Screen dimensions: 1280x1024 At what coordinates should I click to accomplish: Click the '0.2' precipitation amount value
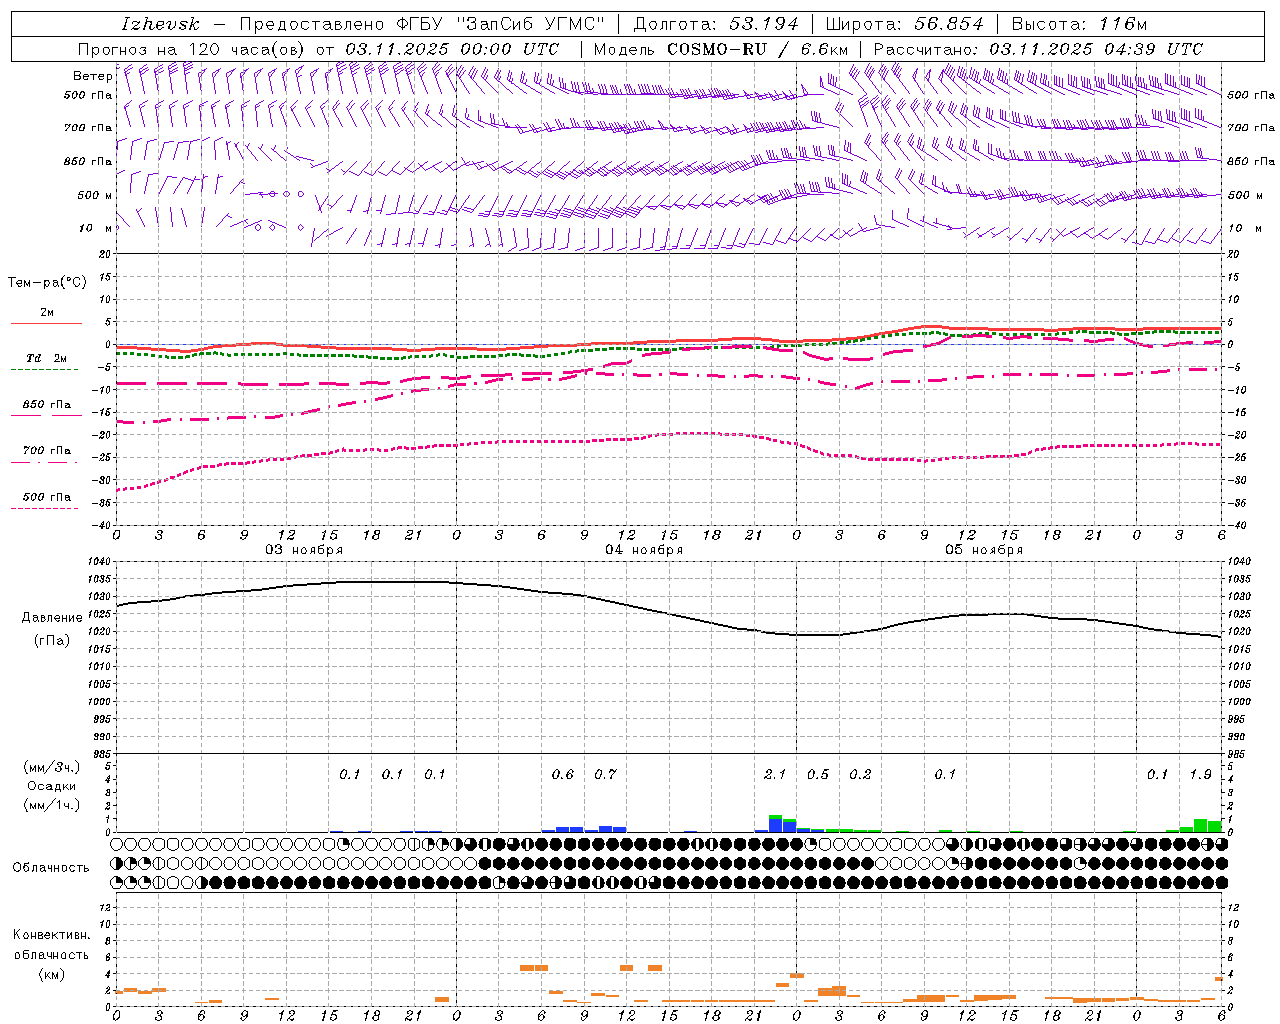[x=860, y=774]
